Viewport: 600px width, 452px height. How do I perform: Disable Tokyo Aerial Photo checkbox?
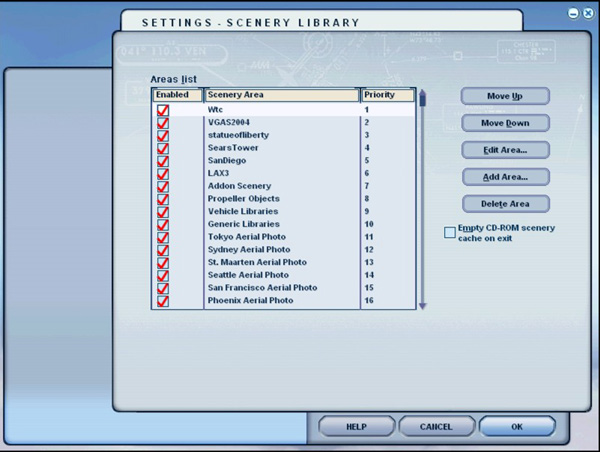click(163, 237)
